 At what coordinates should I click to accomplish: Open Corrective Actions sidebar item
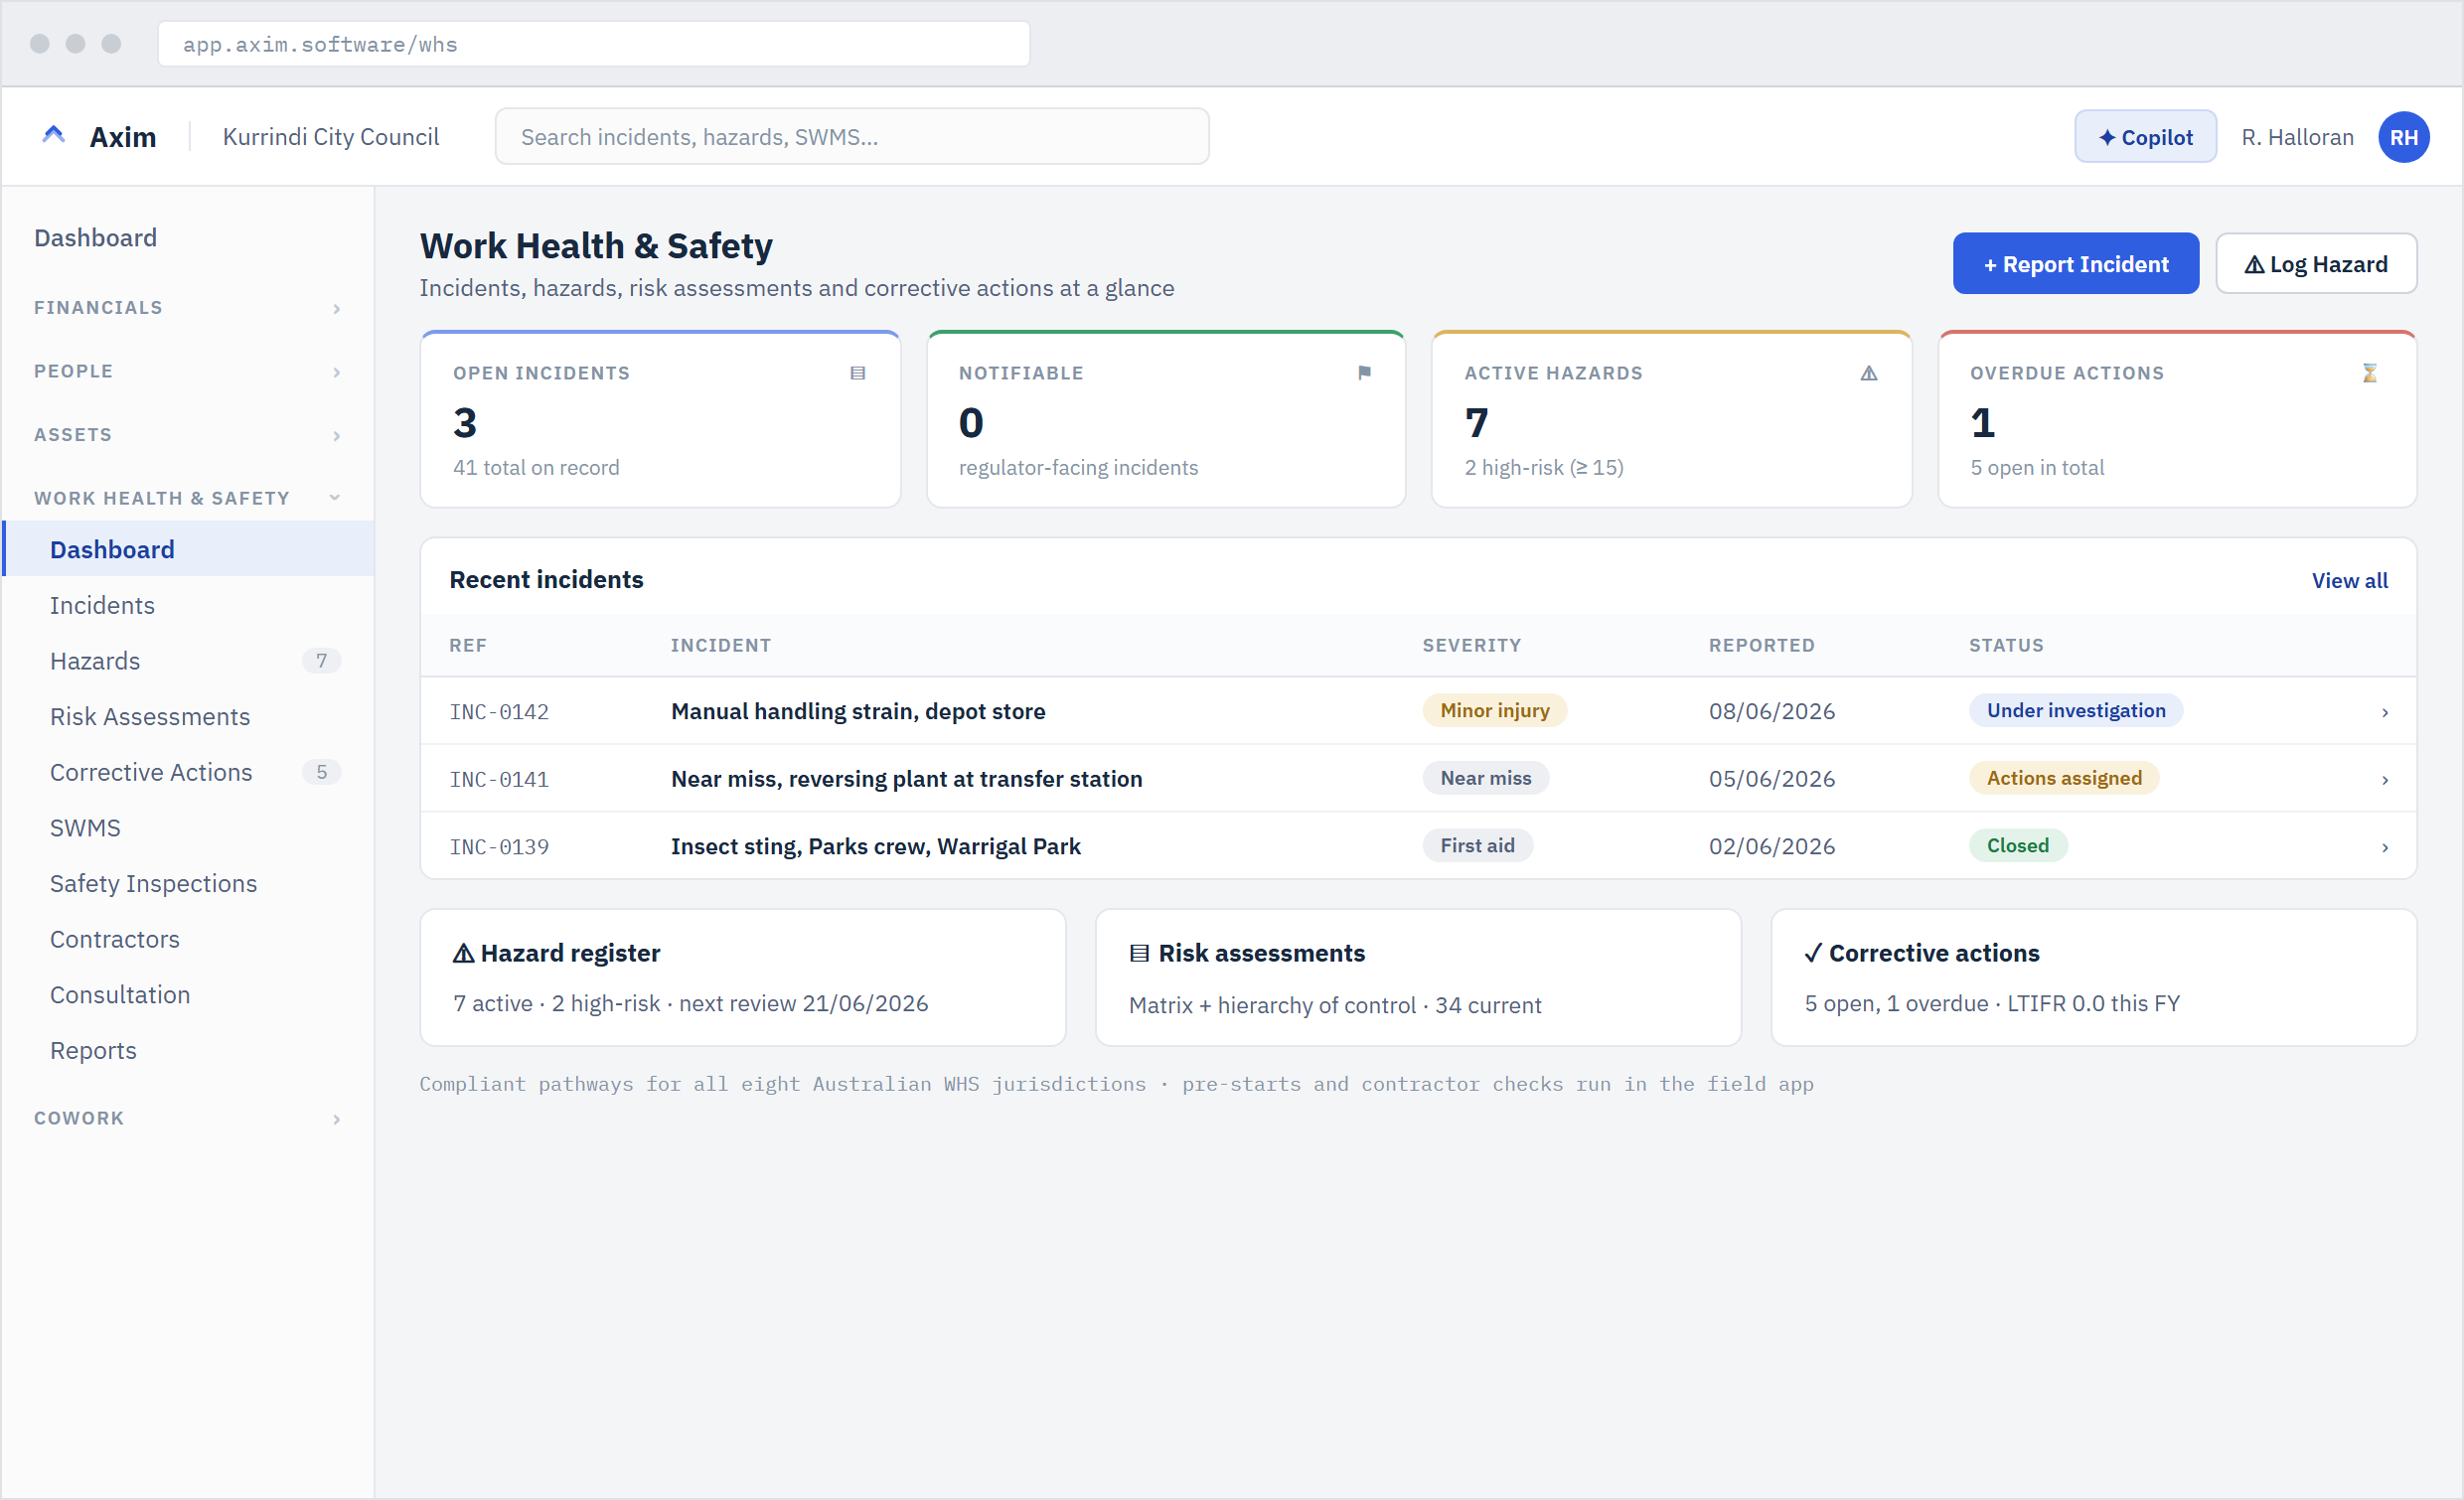189,772
